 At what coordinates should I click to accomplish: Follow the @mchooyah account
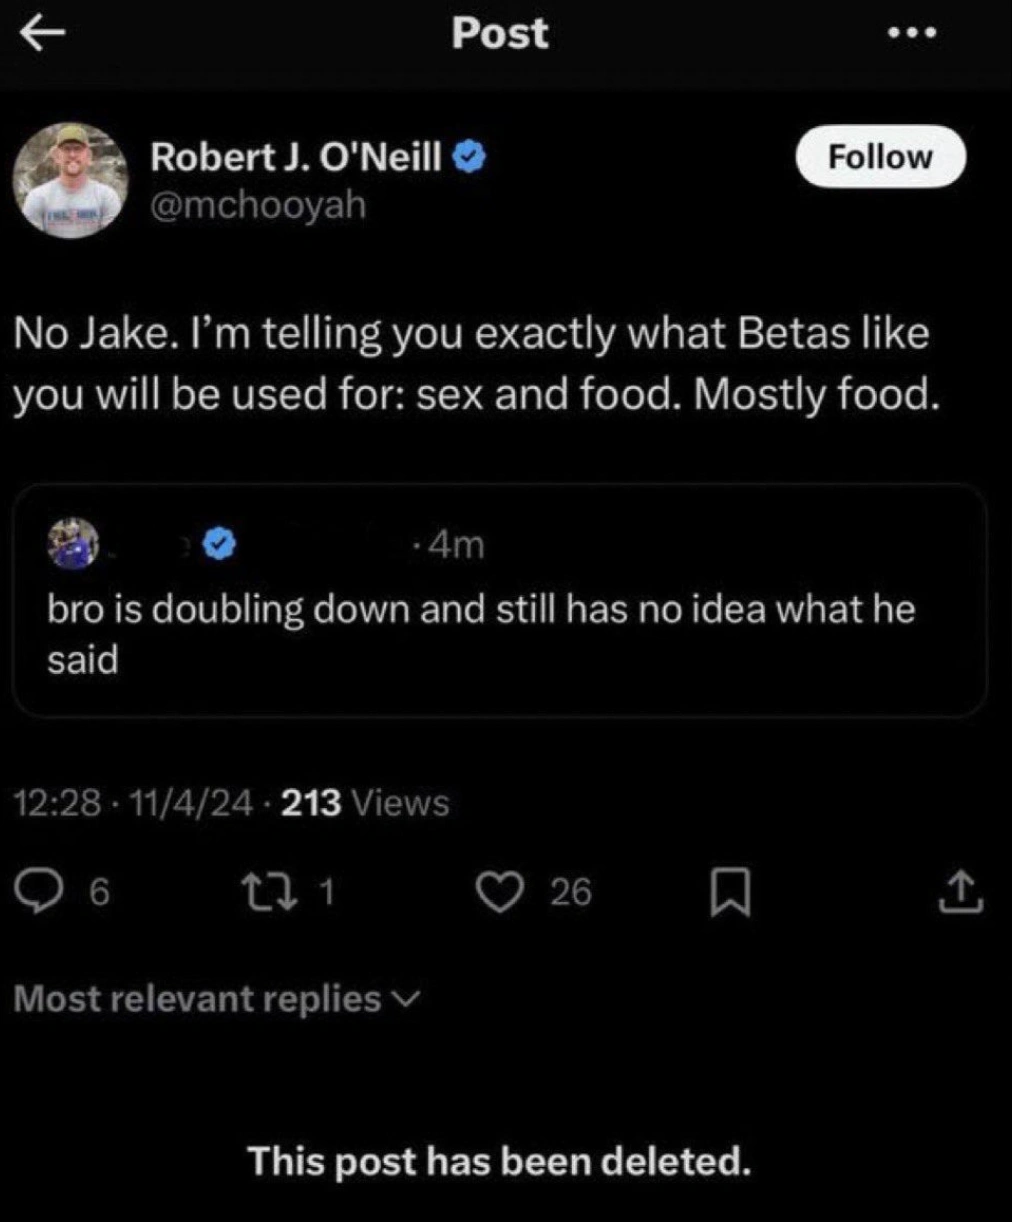880,157
